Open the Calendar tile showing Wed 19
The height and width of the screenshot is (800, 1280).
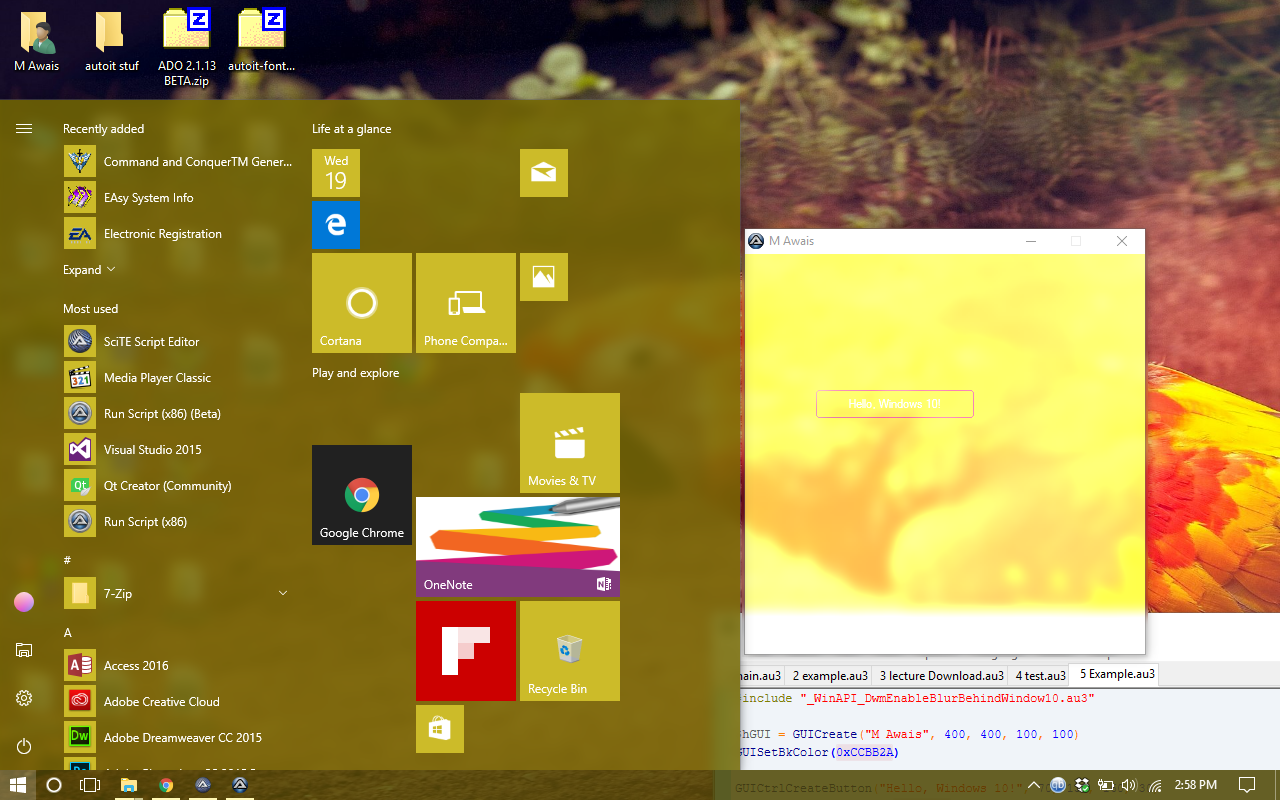coord(336,173)
